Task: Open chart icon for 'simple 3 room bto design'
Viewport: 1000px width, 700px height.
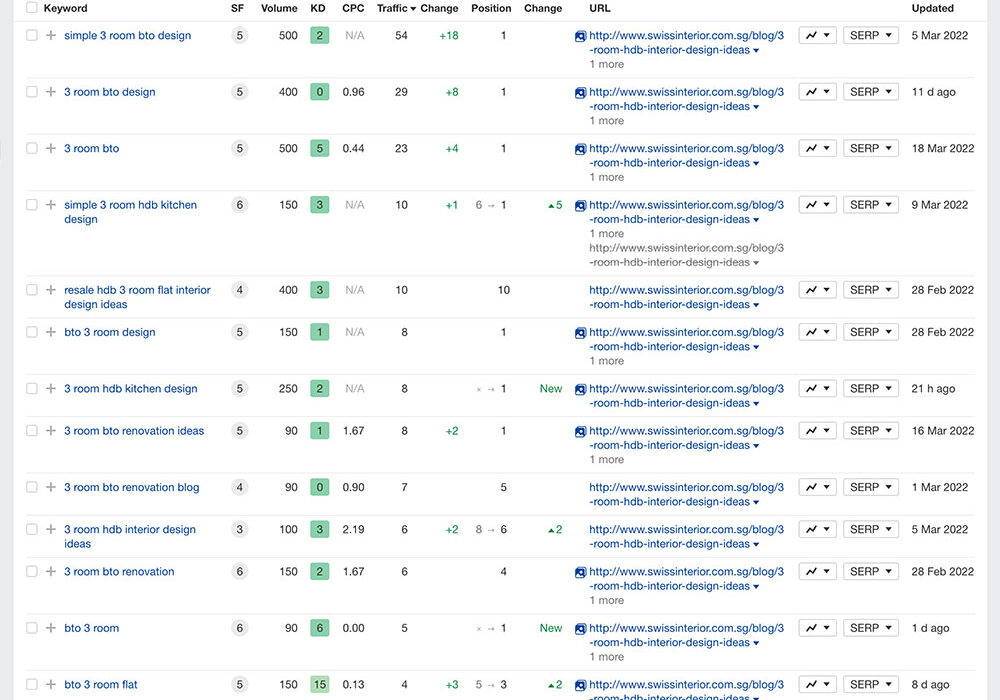Action: [x=816, y=35]
